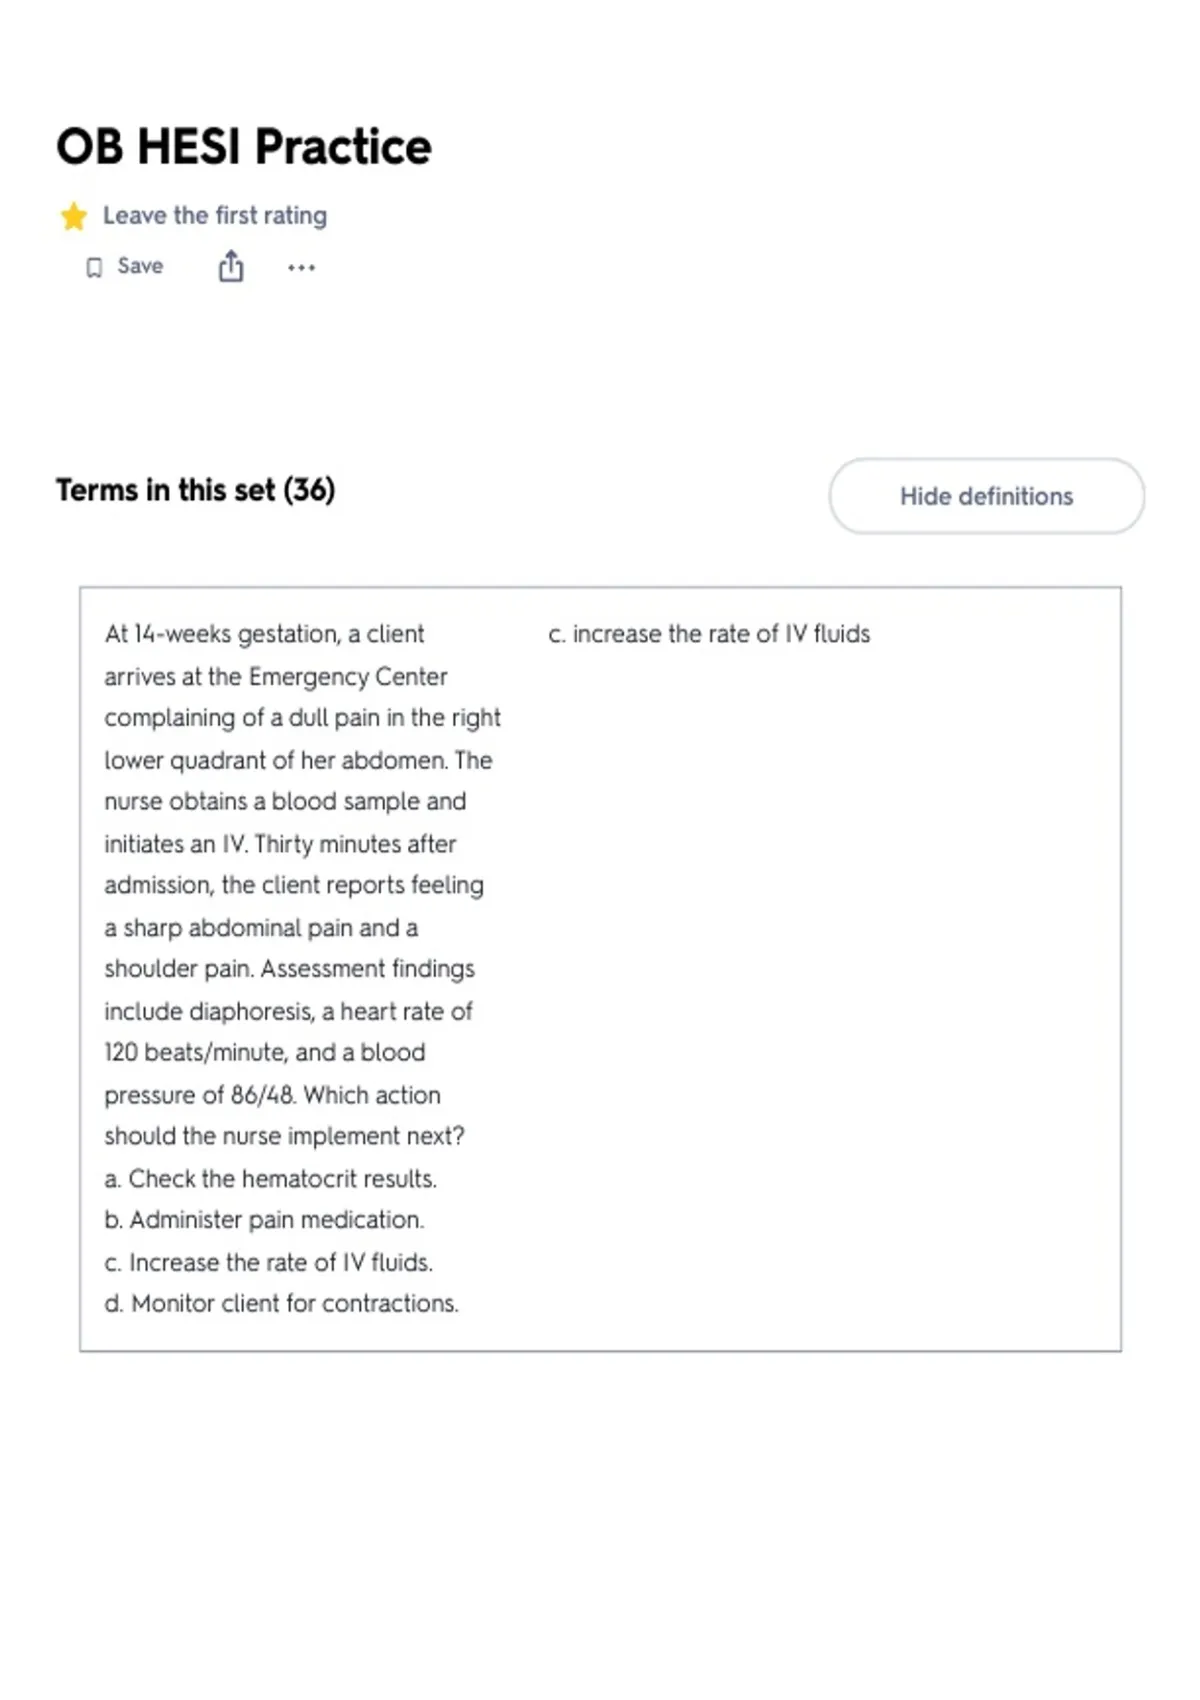Click the definition answer 'c. increase the rate'
This screenshot has height=1700, width=1200.
(x=709, y=634)
